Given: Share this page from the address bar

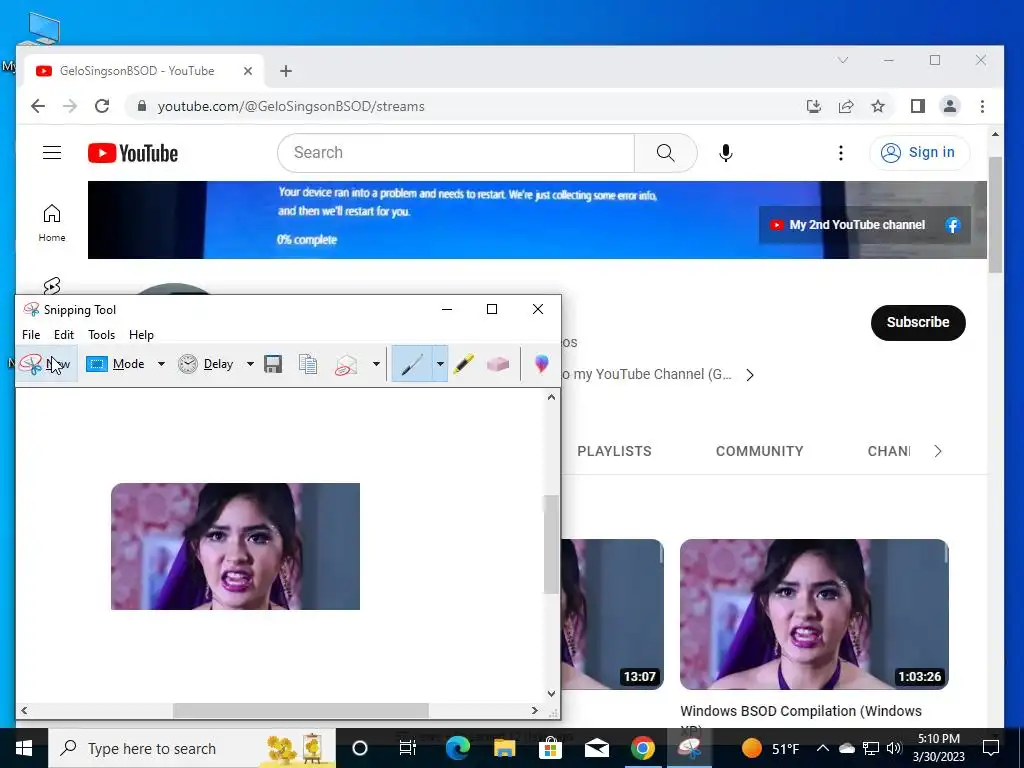Looking at the screenshot, I should (x=846, y=106).
